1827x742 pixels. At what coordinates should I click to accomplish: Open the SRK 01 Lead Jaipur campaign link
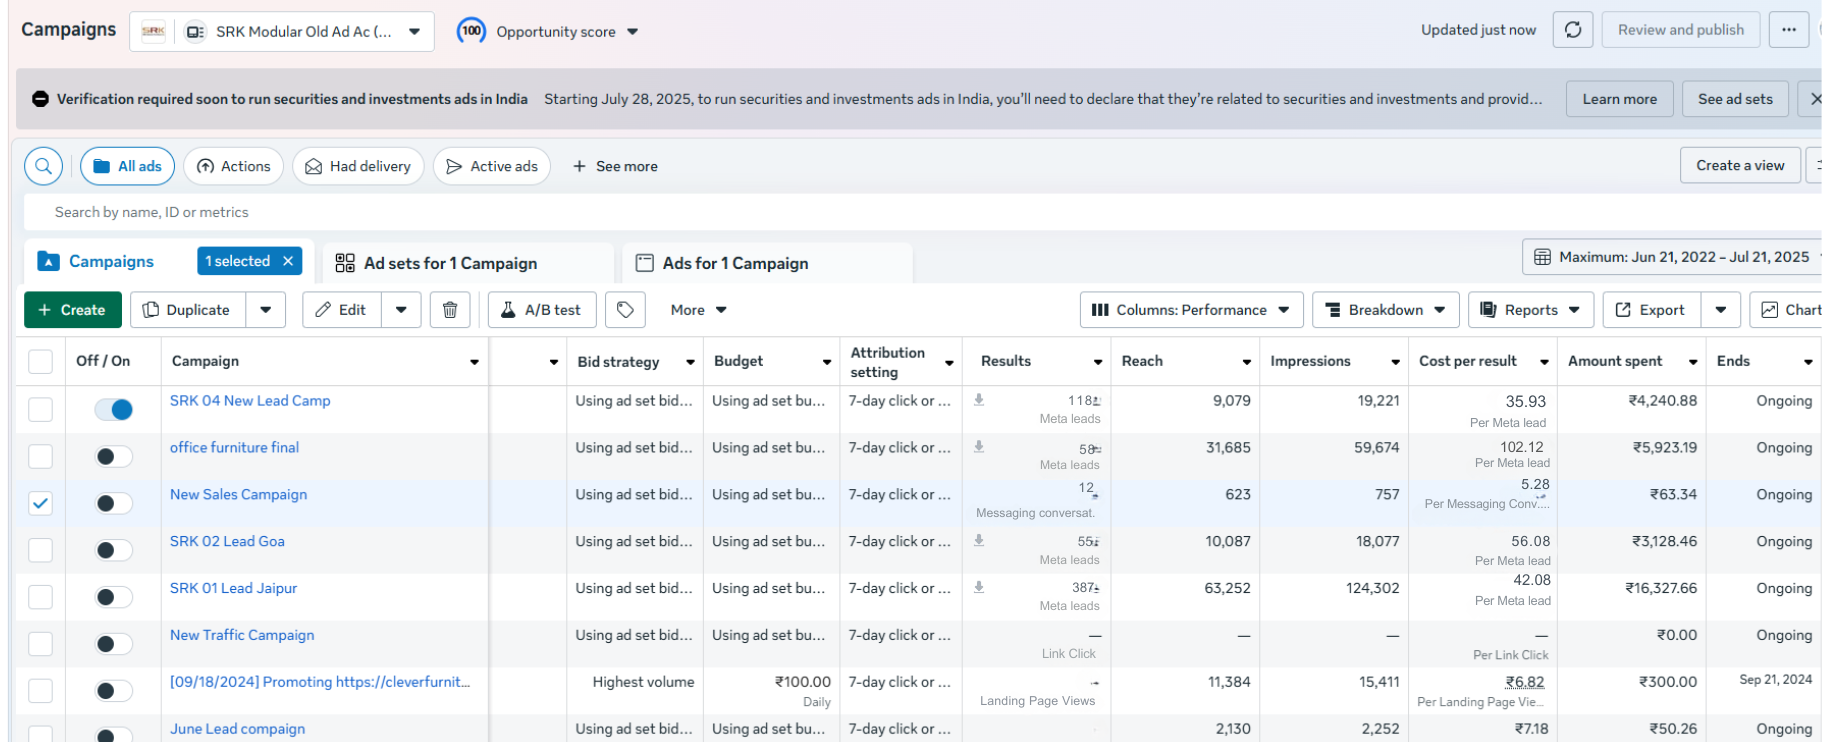(x=233, y=588)
